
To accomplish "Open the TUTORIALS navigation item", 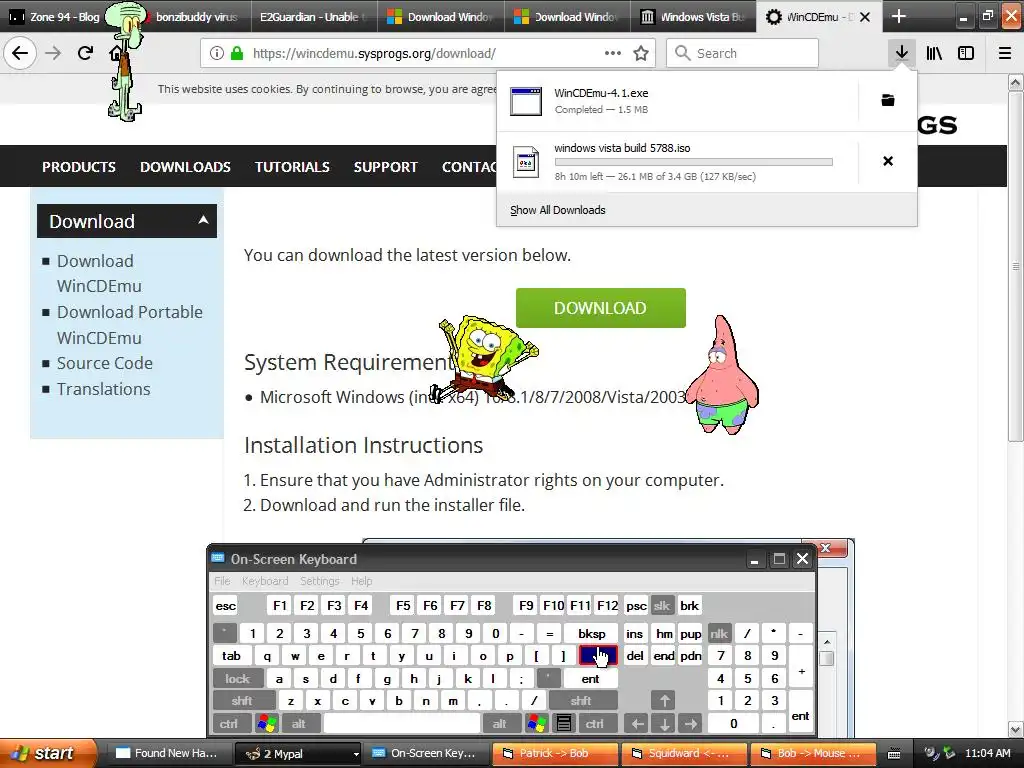I will tap(292, 167).
